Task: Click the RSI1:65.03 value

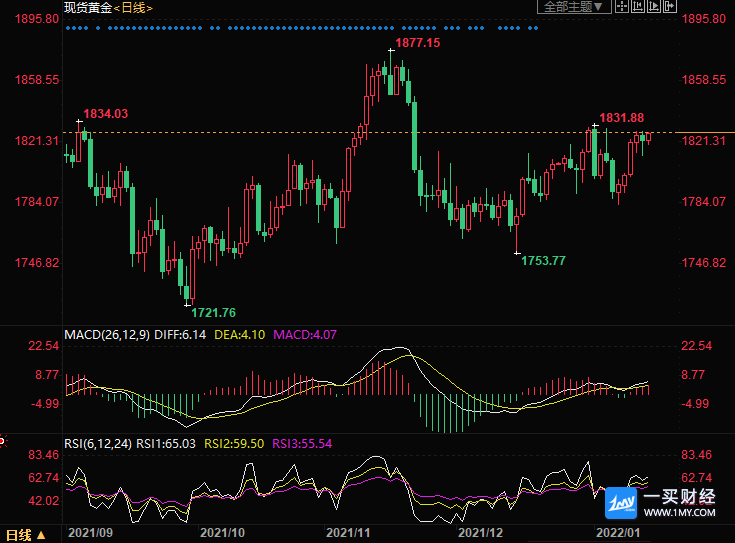Action: [166, 444]
